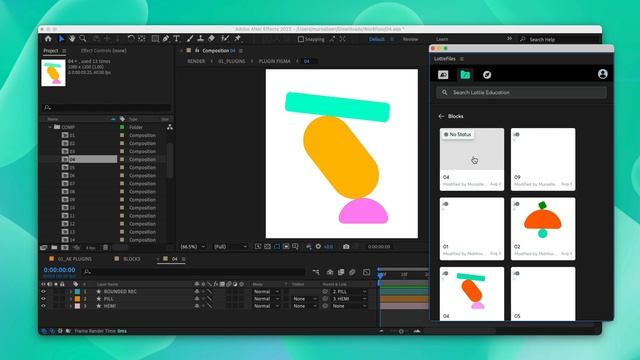Open the LottieFiles green folder workspace icon
This screenshot has height=360, width=640.
[x=465, y=75]
